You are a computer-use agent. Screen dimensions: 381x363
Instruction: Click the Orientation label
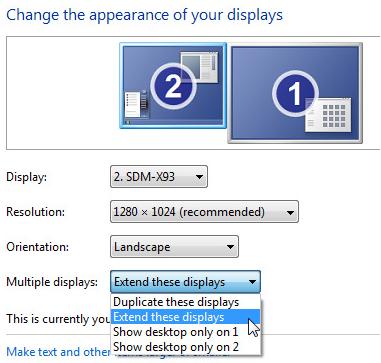pos(37,247)
